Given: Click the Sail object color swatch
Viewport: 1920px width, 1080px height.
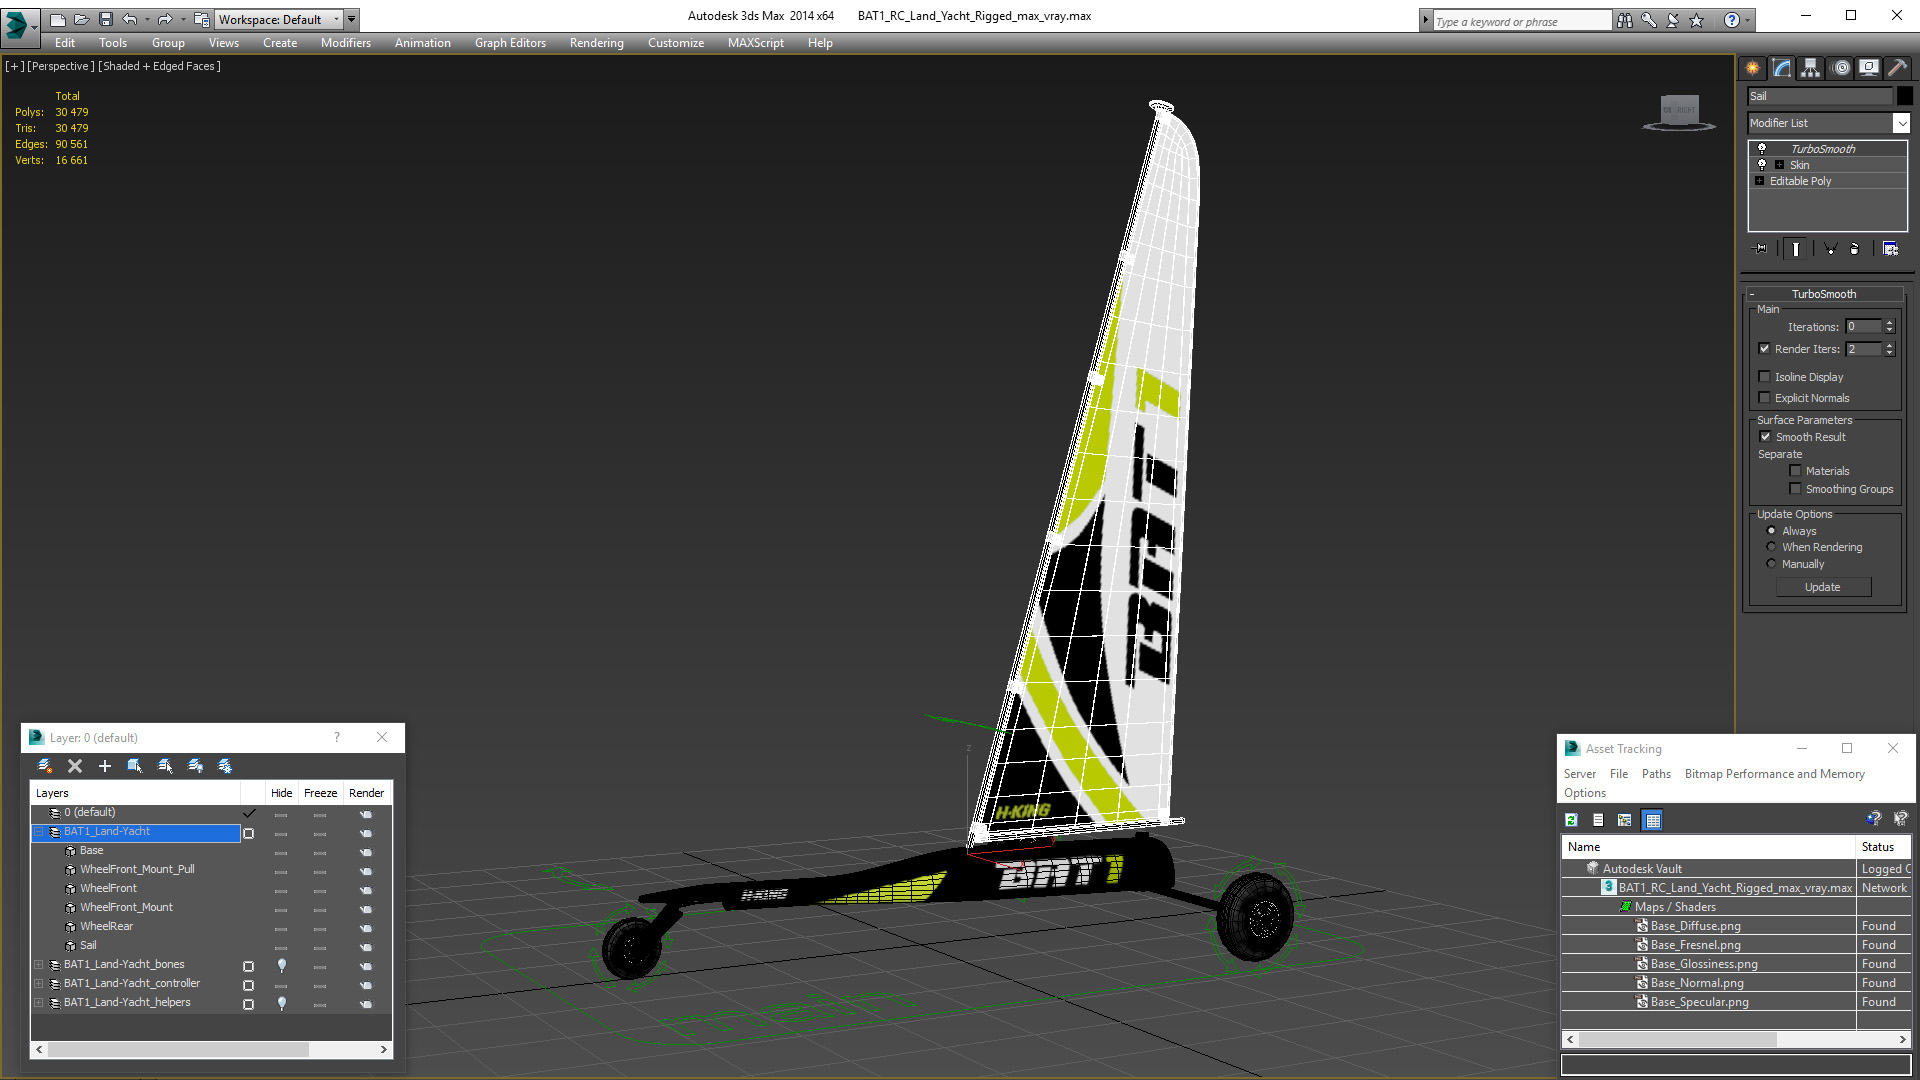Looking at the screenshot, I should coord(1905,96).
